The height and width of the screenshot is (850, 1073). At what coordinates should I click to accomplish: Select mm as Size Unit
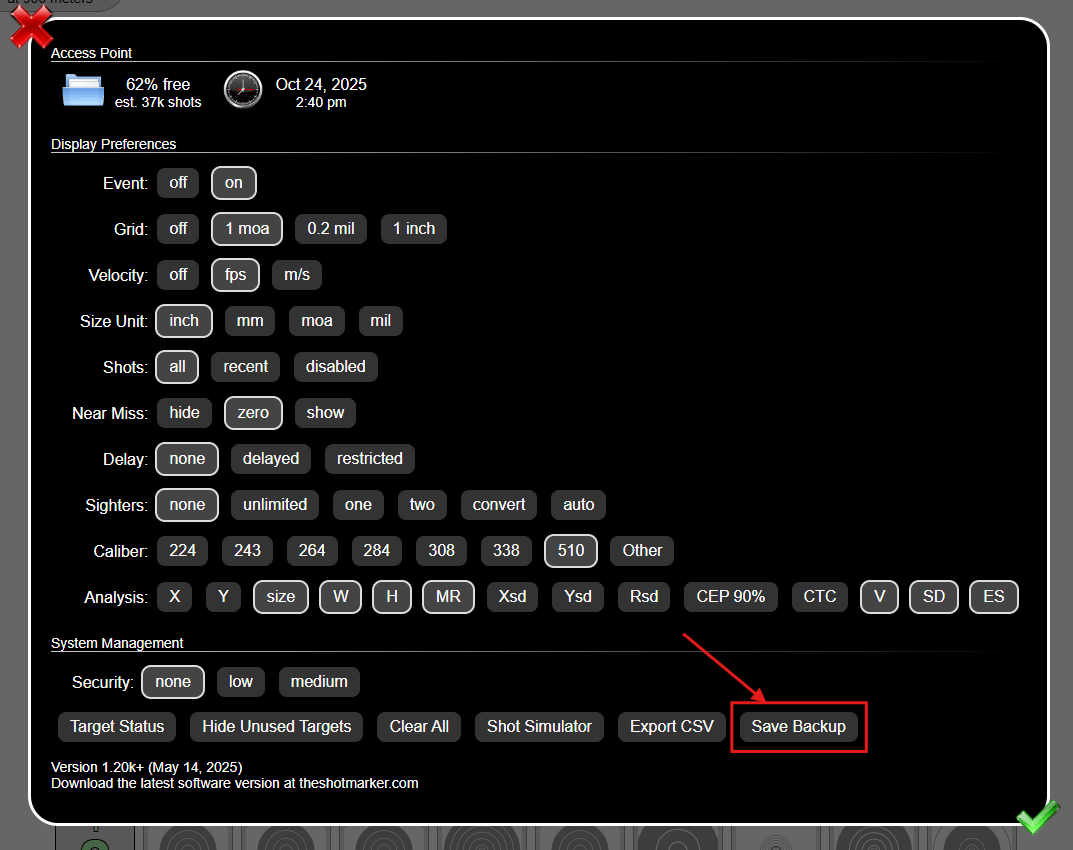pos(250,321)
